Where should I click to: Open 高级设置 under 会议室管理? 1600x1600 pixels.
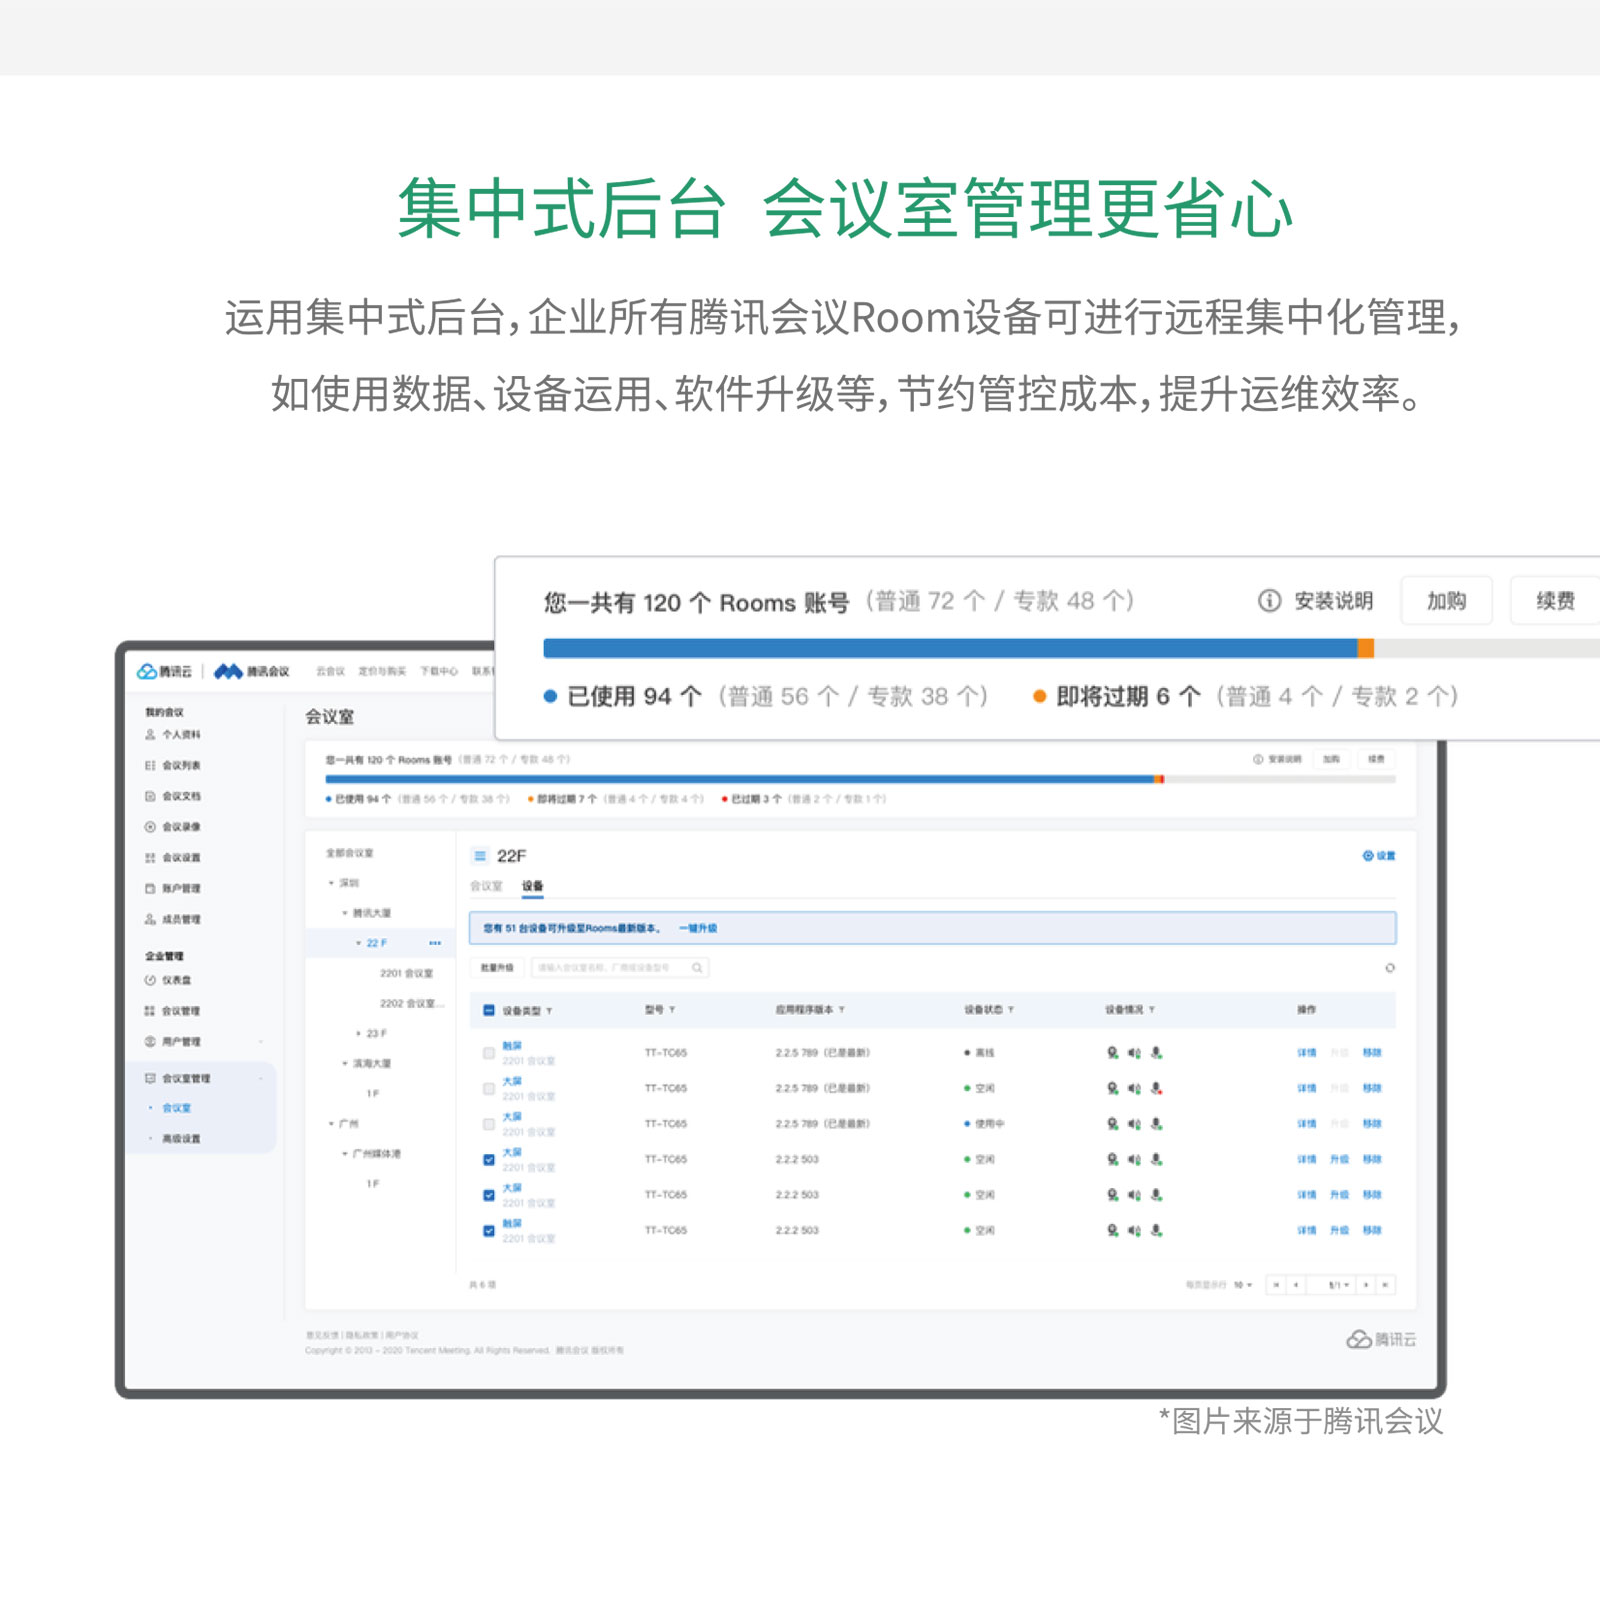181,1139
